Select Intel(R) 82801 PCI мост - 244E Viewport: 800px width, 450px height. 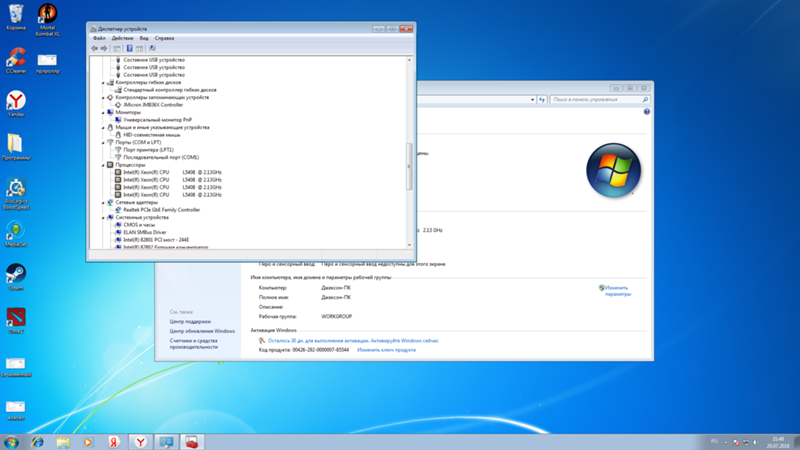[156, 240]
